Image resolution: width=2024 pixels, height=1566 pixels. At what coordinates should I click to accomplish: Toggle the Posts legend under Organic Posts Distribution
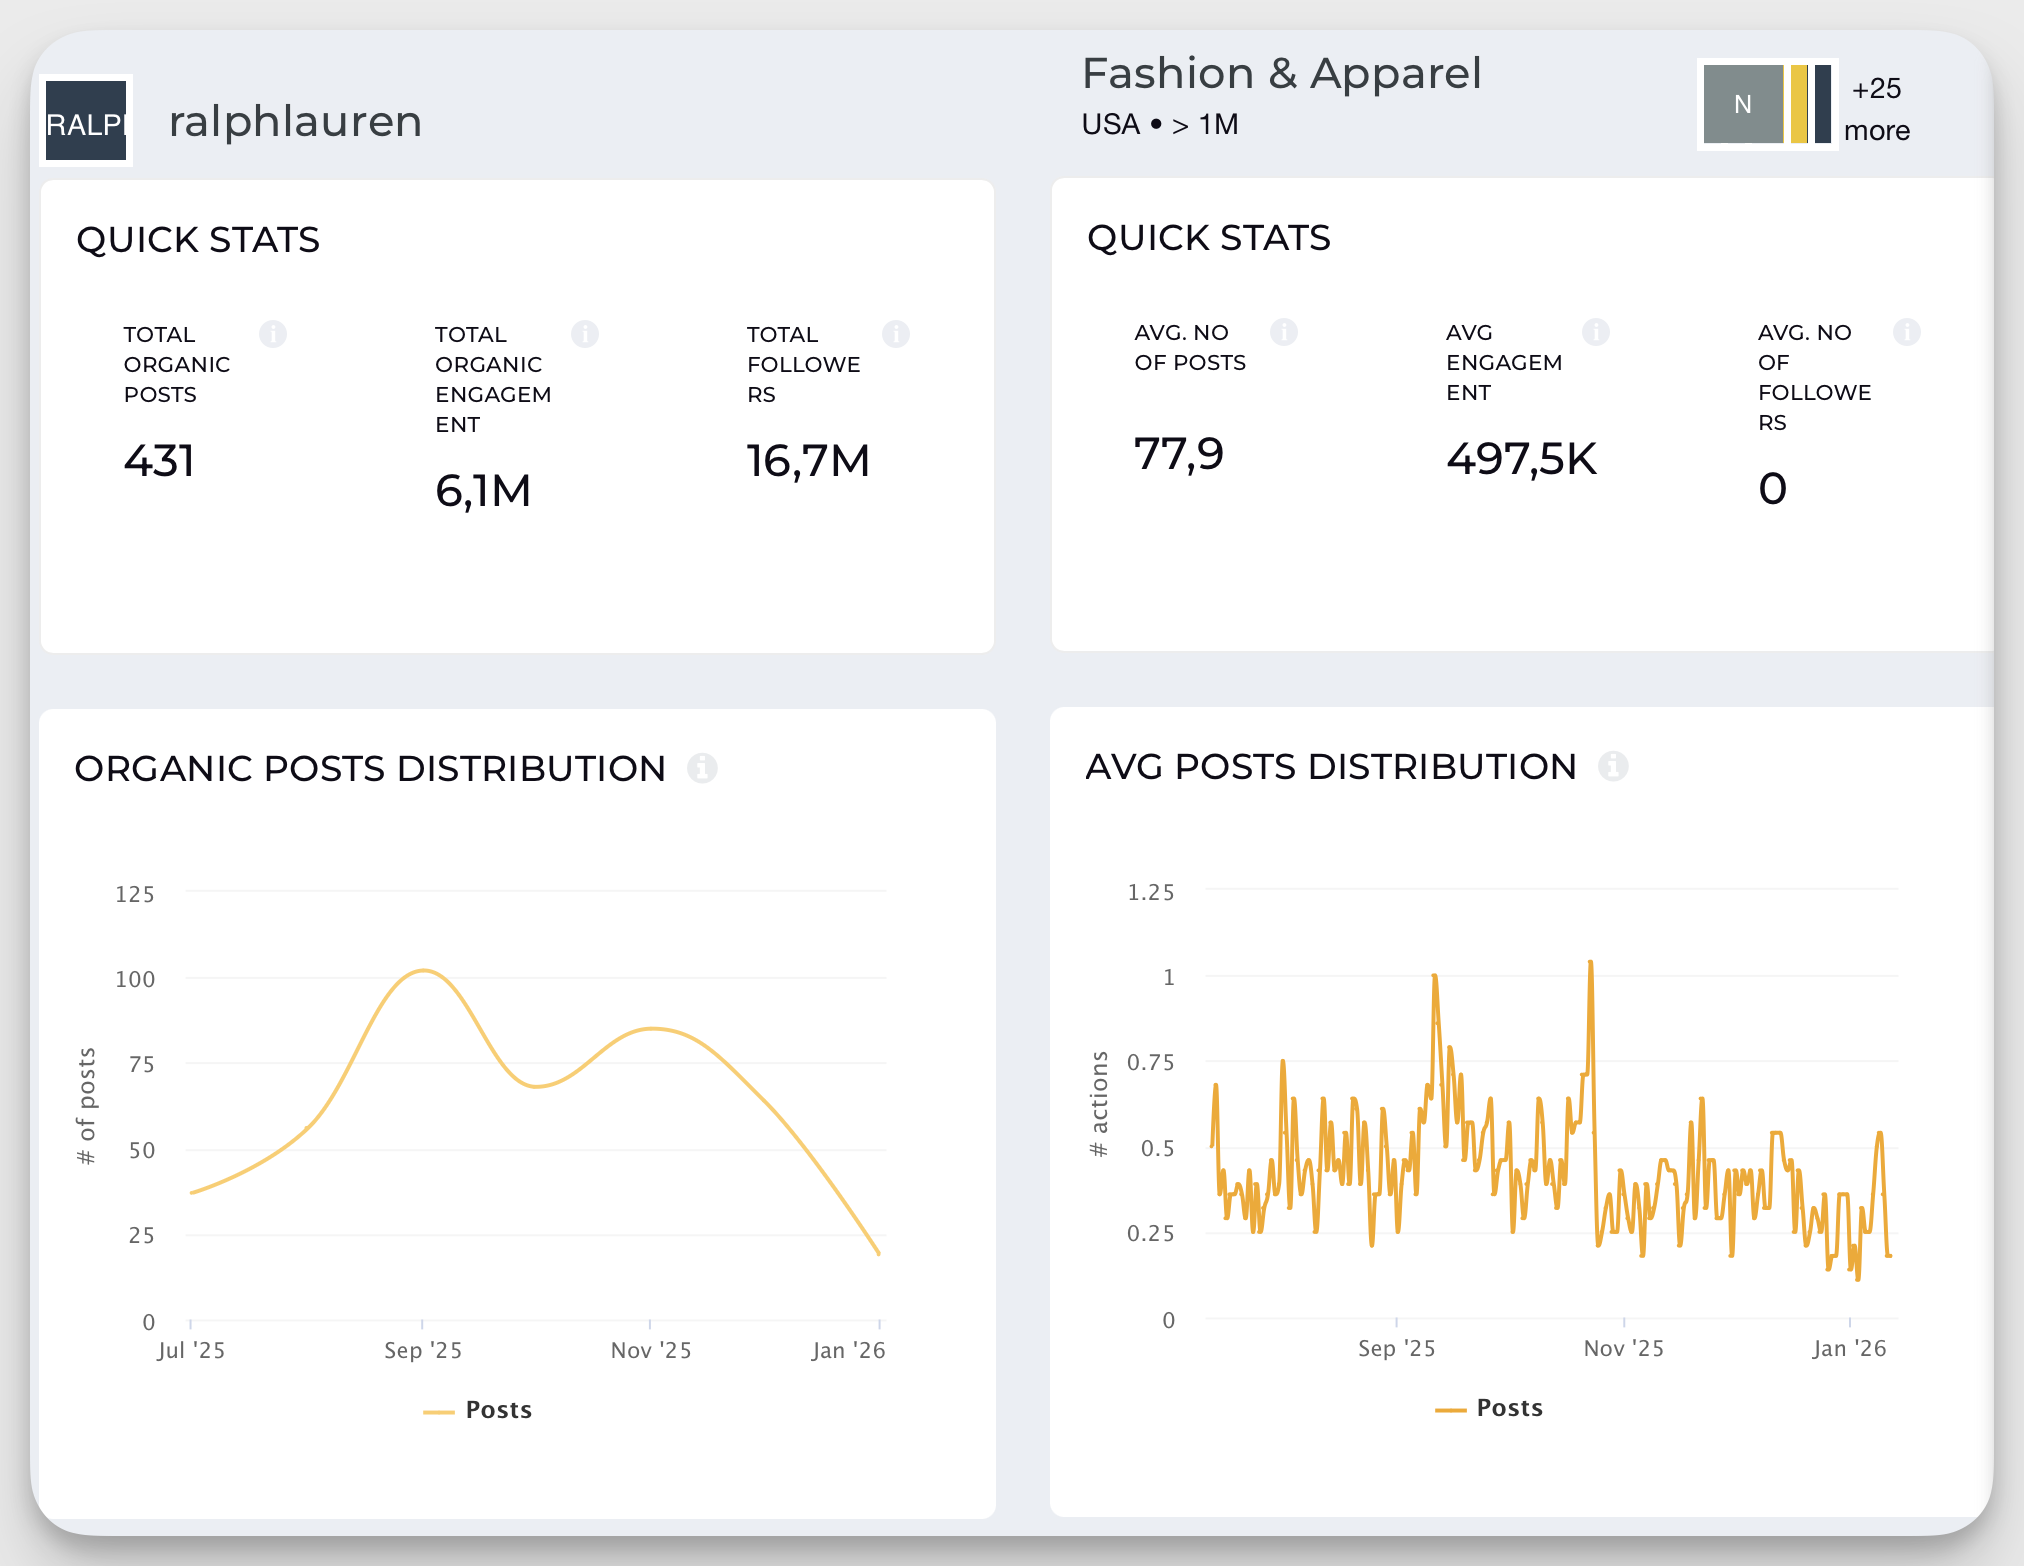pos(477,1410)
